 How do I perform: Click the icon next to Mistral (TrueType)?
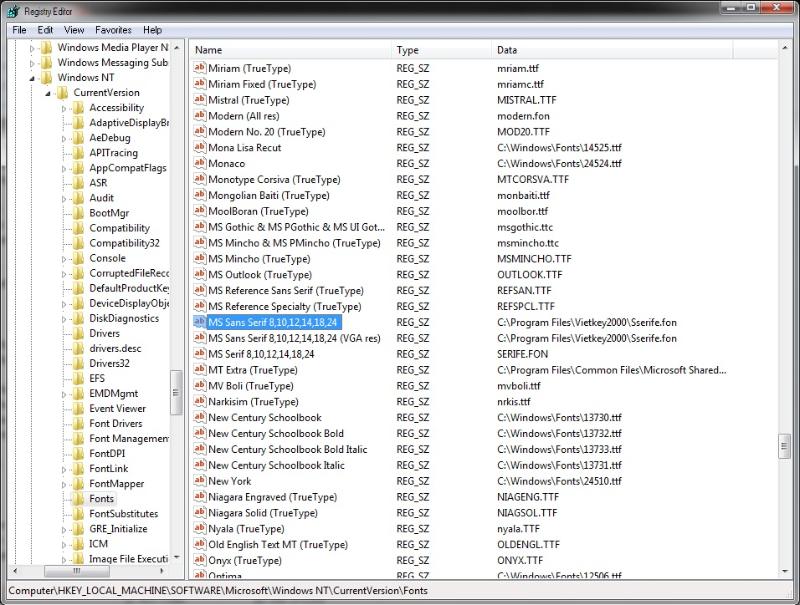[199, 100]
